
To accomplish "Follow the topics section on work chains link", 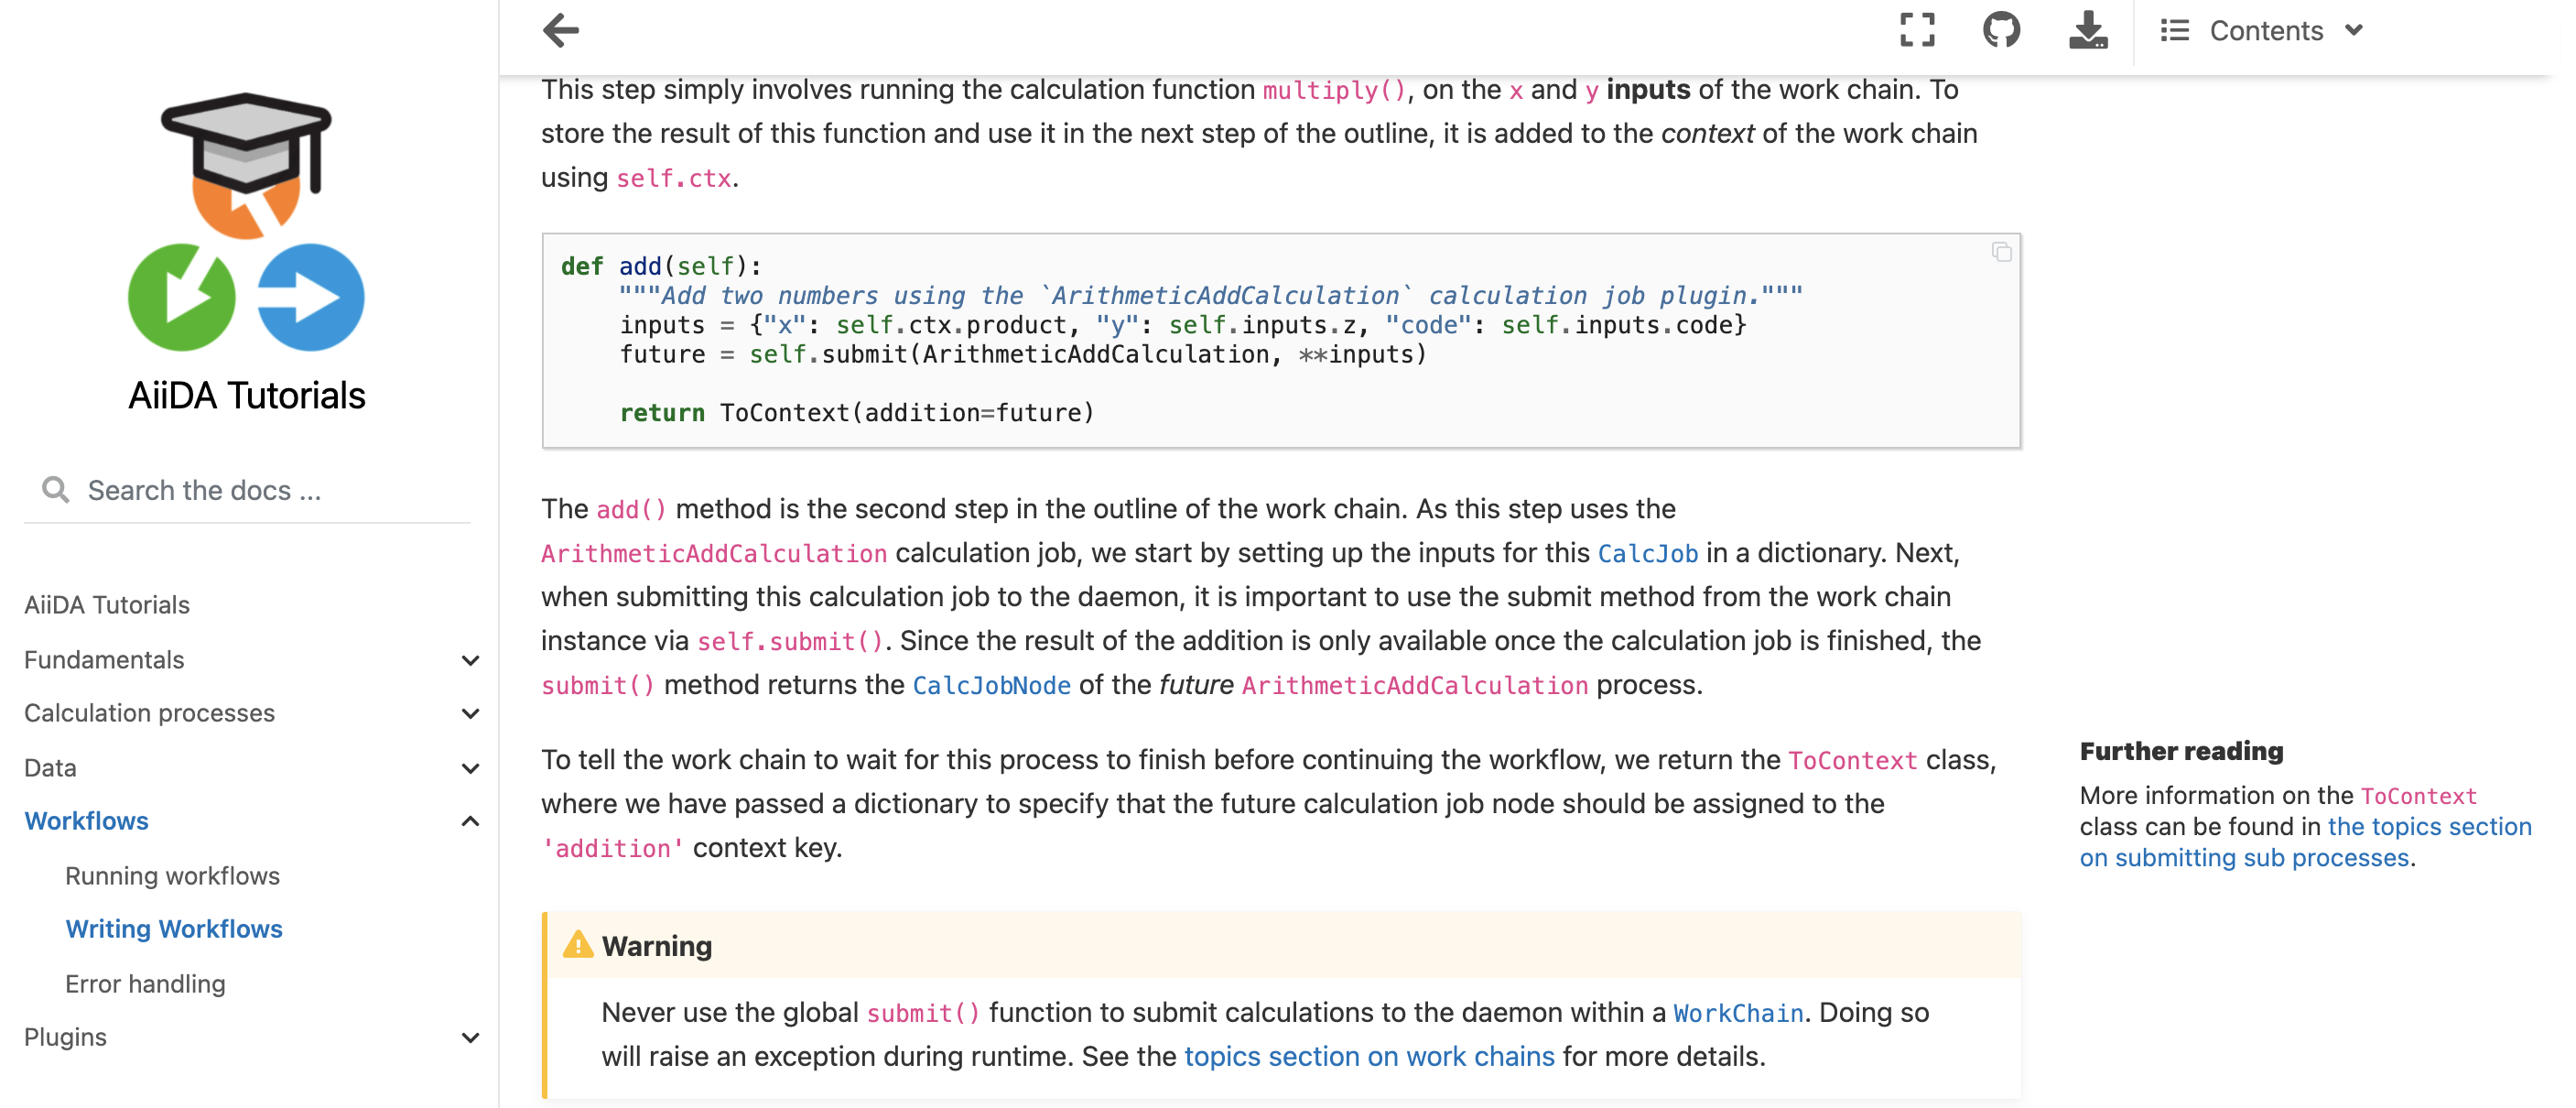I will click(x=1367, y=1055).
